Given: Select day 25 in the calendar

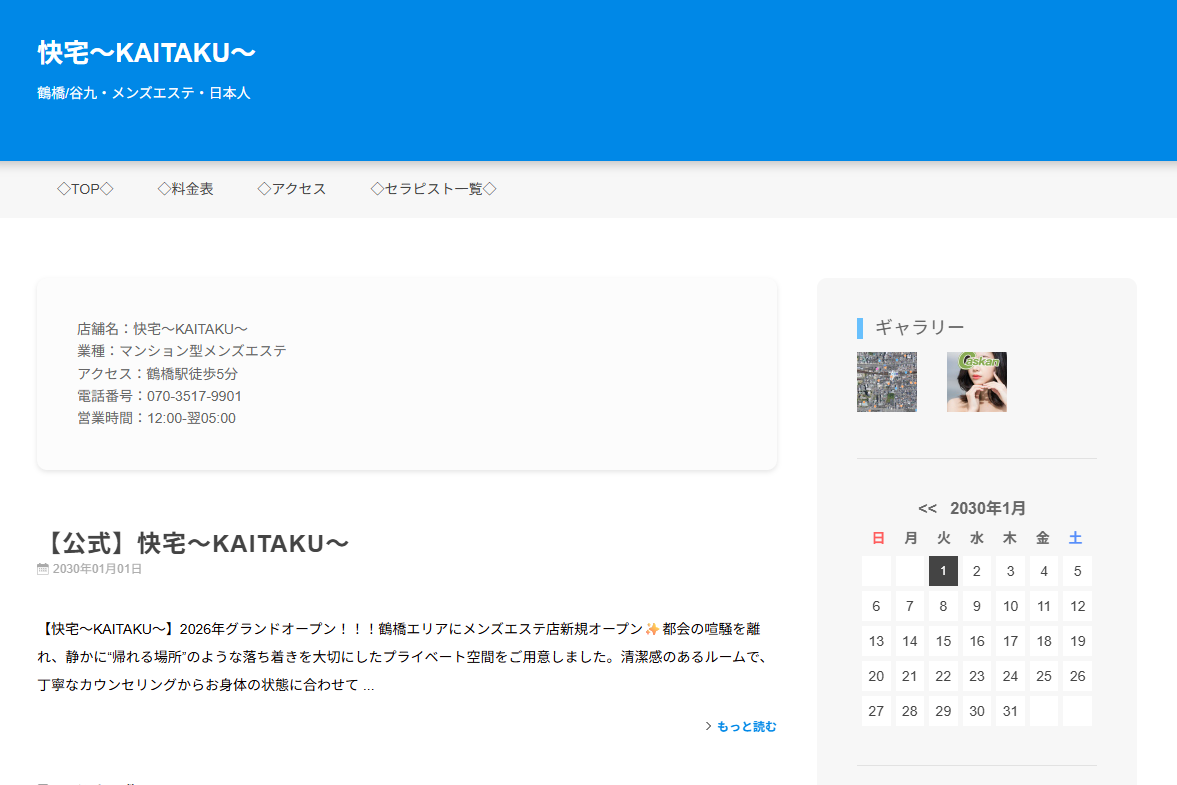Looking at the screenshot, I should coord(1044,676).
